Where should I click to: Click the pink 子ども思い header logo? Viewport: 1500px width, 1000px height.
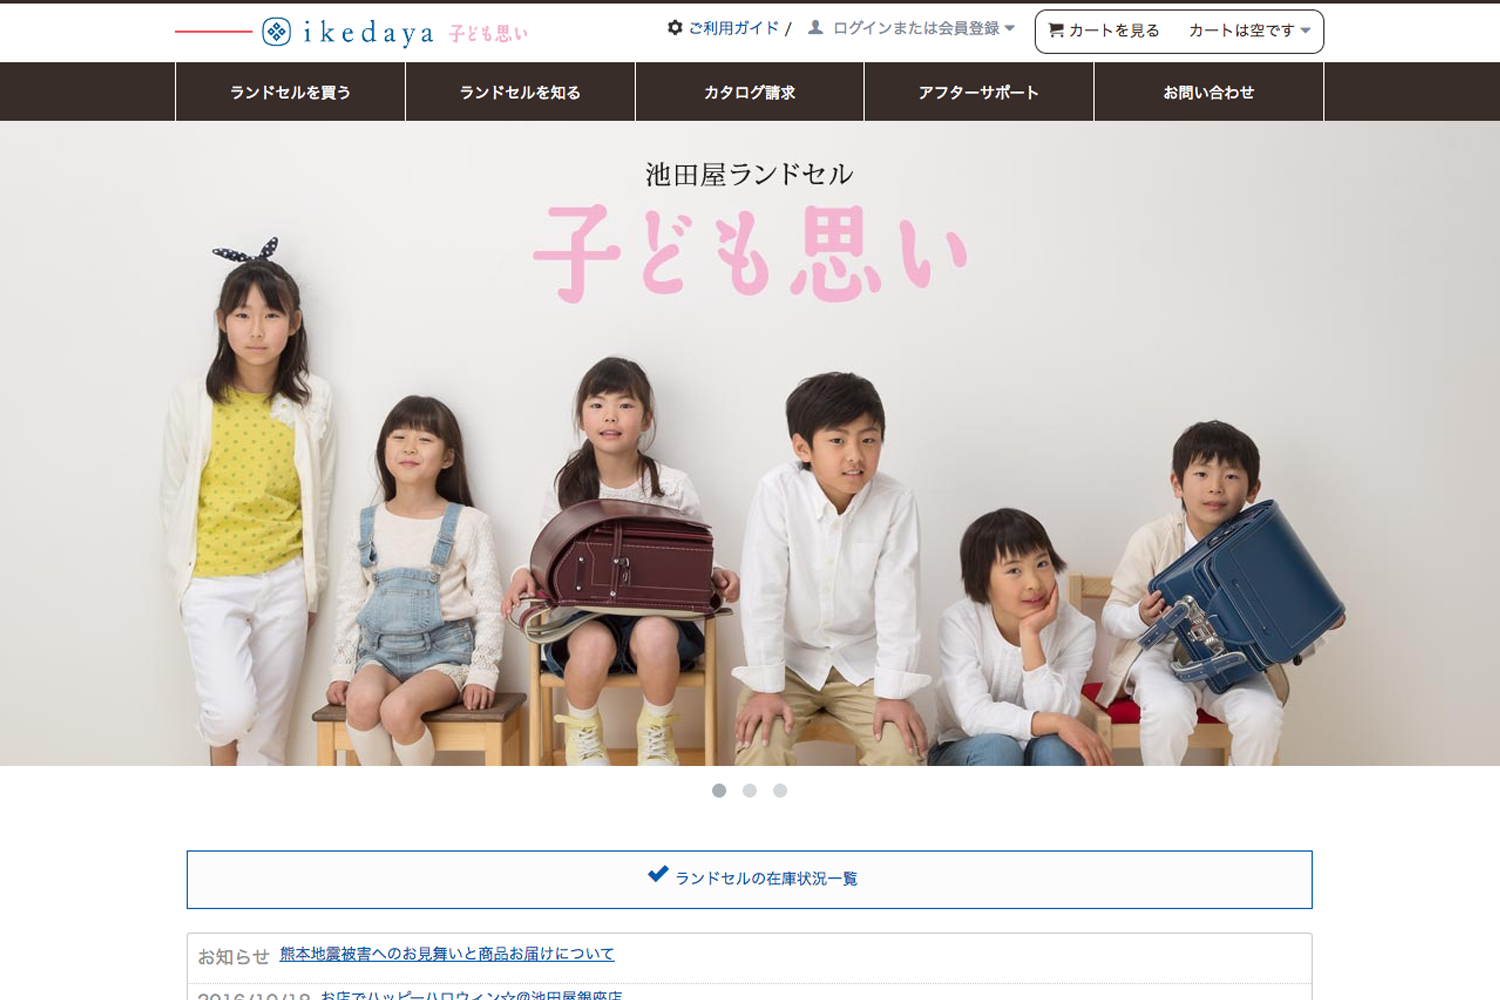coord(488,33)
